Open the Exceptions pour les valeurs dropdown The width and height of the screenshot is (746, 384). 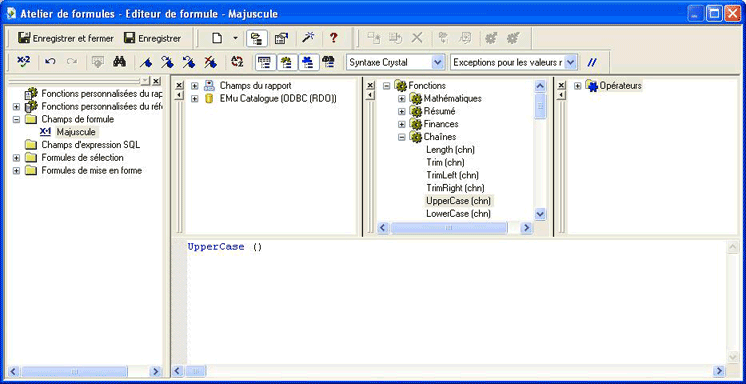click(571, 62)
